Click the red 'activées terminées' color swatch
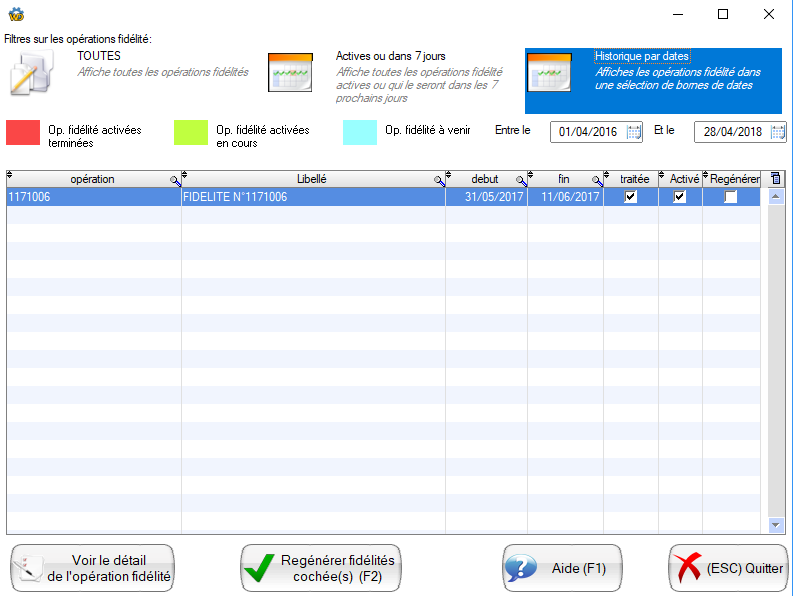This screenshot has width=793, height=596. [23, 132]
